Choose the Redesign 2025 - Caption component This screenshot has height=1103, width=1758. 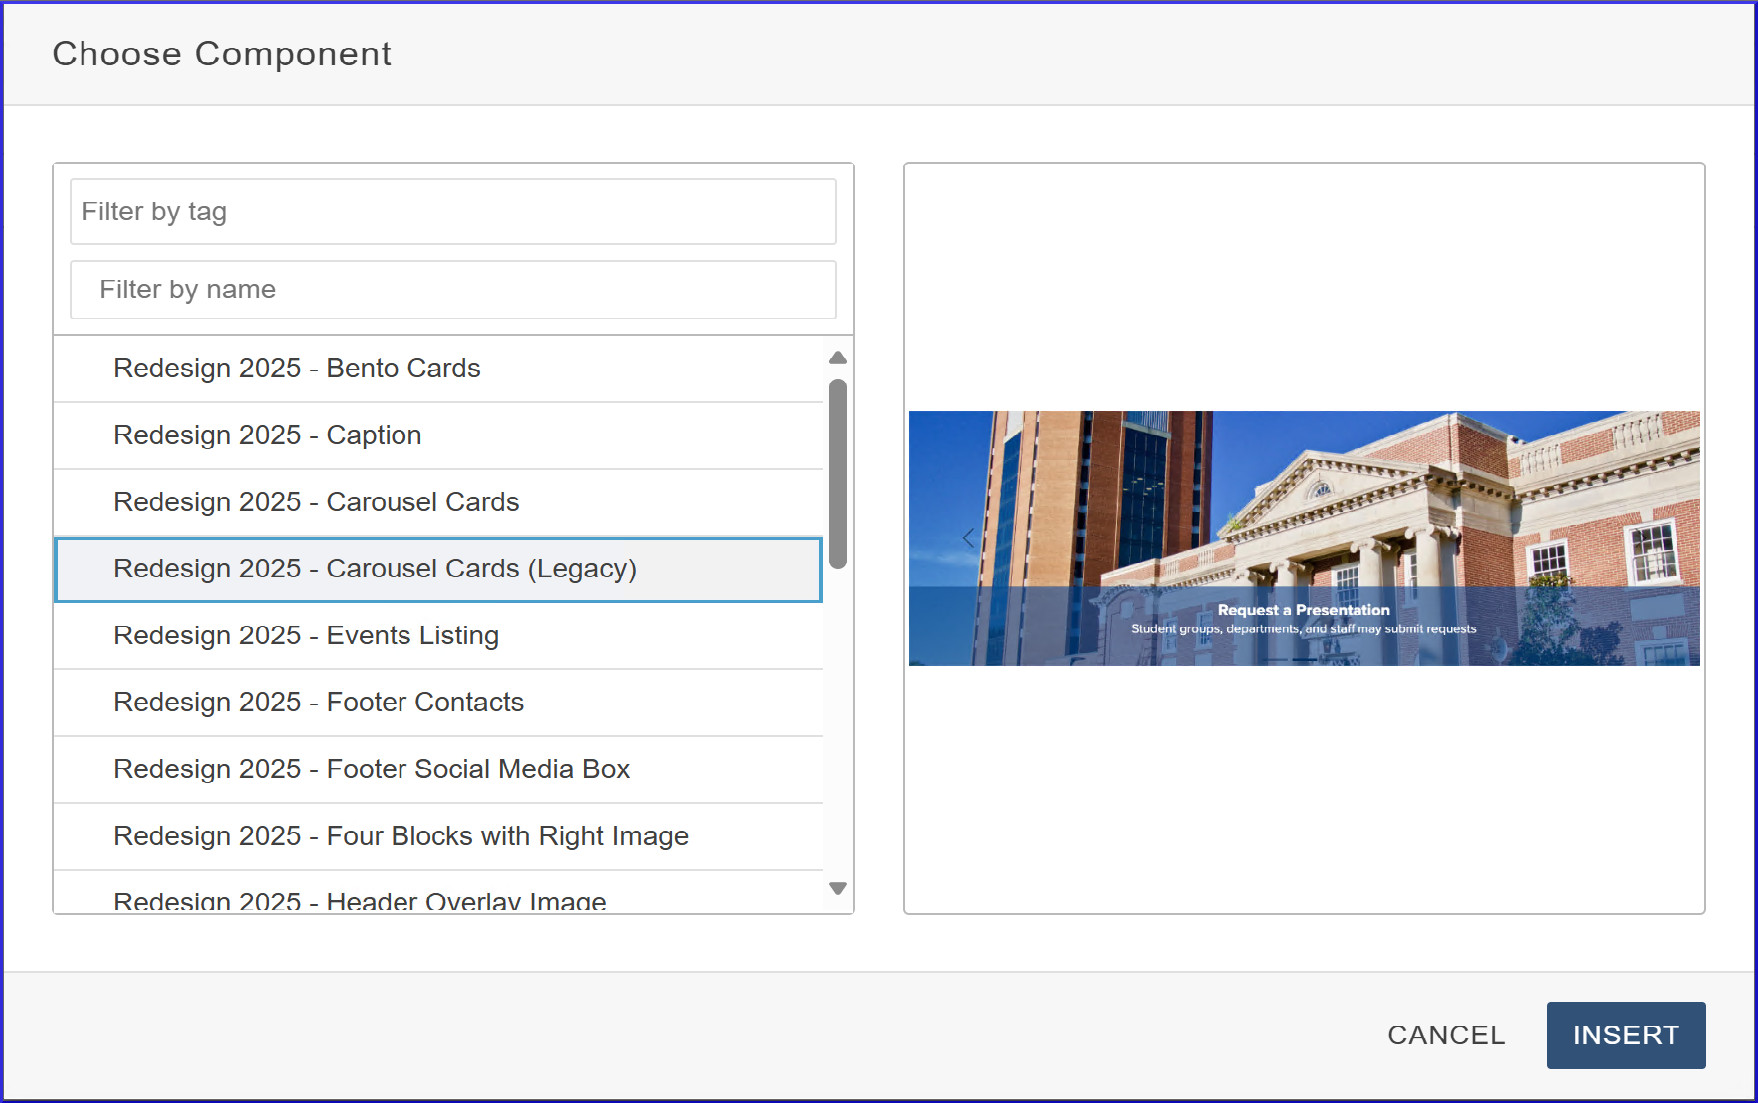coord(267,436)
